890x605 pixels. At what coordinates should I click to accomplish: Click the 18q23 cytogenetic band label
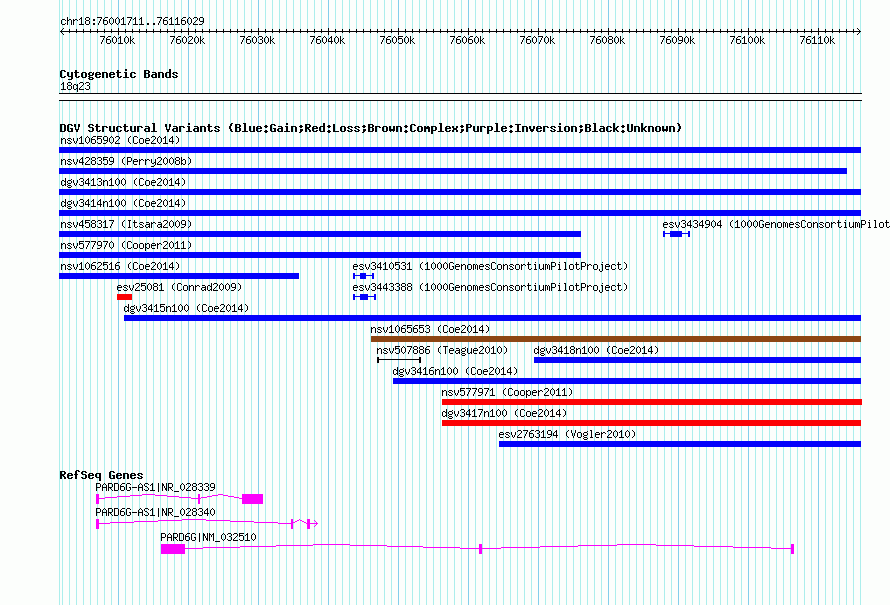tap(75, 86)
